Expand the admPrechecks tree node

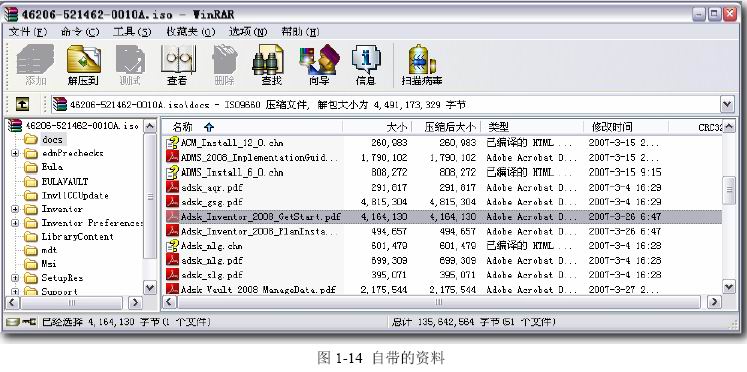tap(15, 153)
